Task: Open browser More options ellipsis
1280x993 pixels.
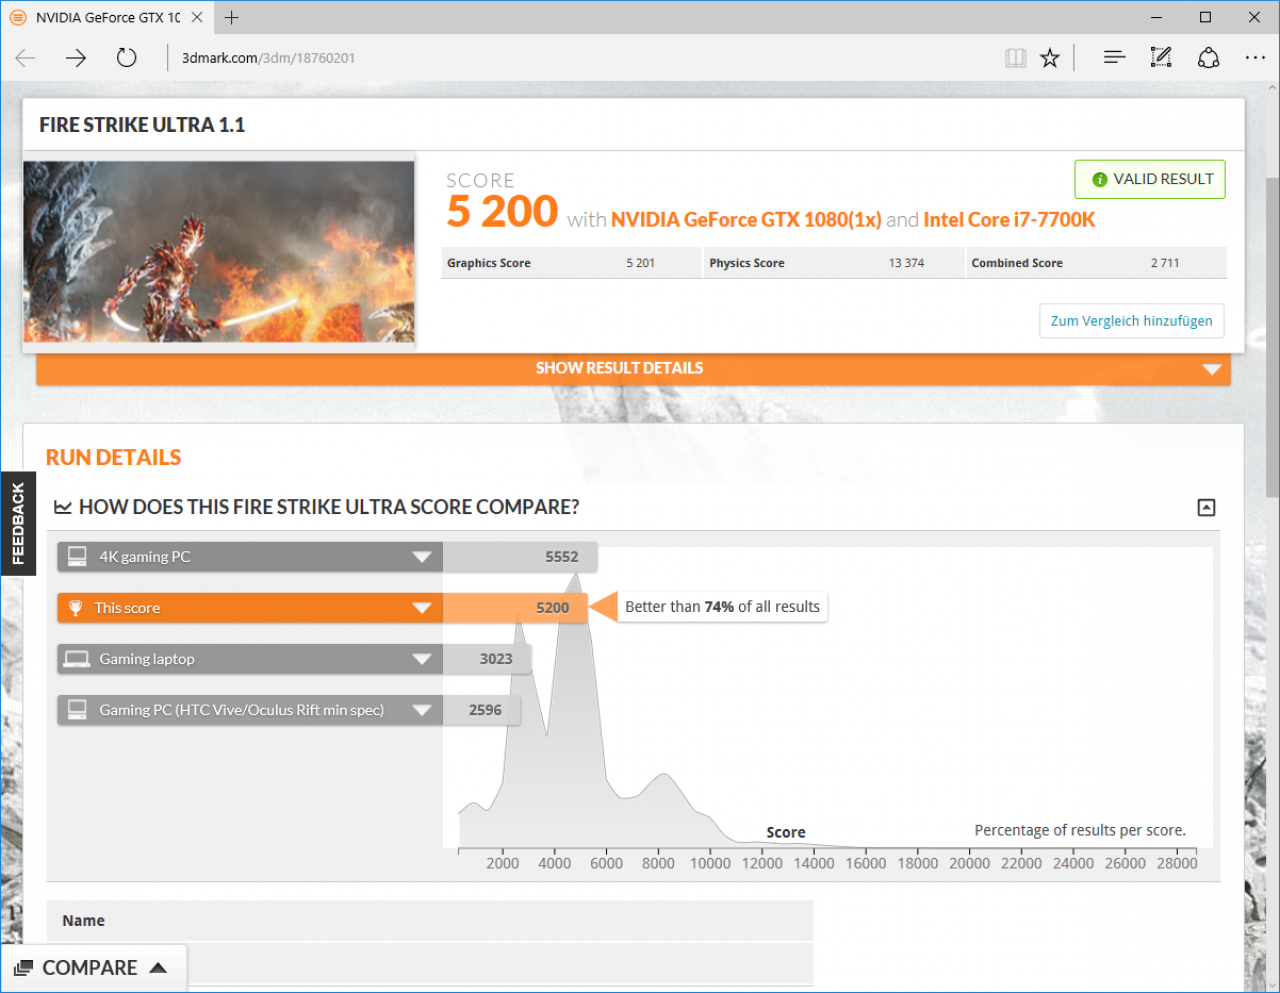Action: coord(1256,58)
